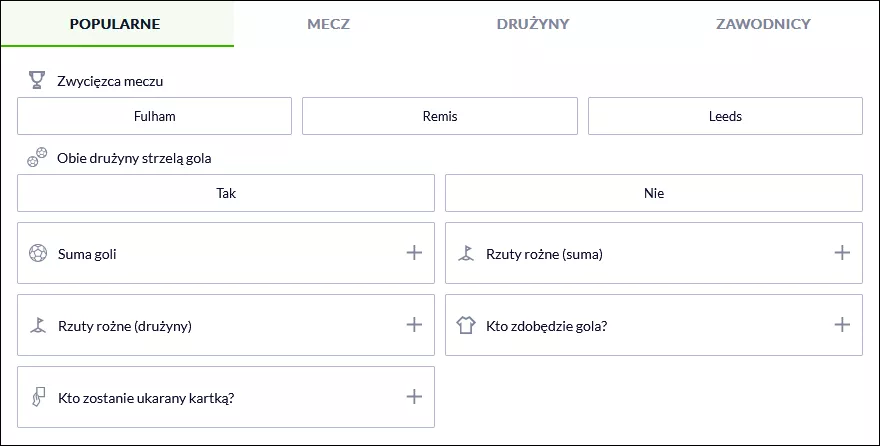Click corner flag icon in Rzuty rożne (suma)
880x446 pixels.
(x=466, y=254)
